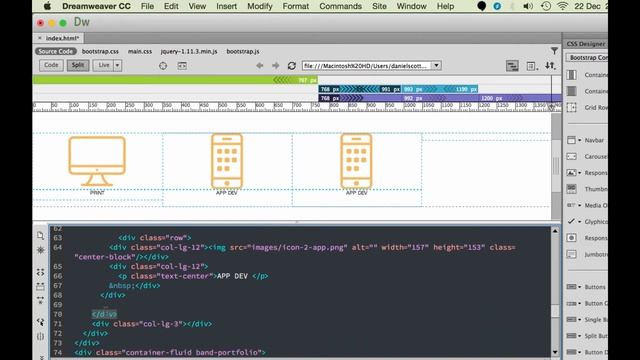Screen dimensions: 640x360
Task: Expand all code icon in code toolbar
Action: pyautogui.click(x=40, y=300)
